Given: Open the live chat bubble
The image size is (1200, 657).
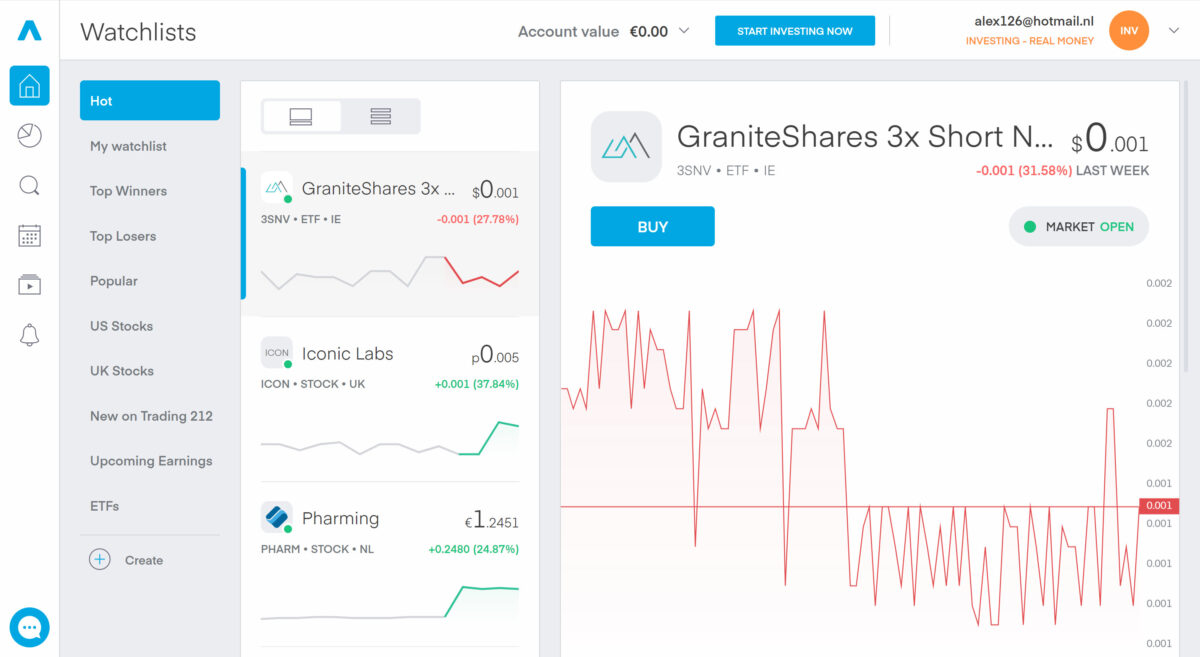Looking at the screenshot, I should pos(29,628).
